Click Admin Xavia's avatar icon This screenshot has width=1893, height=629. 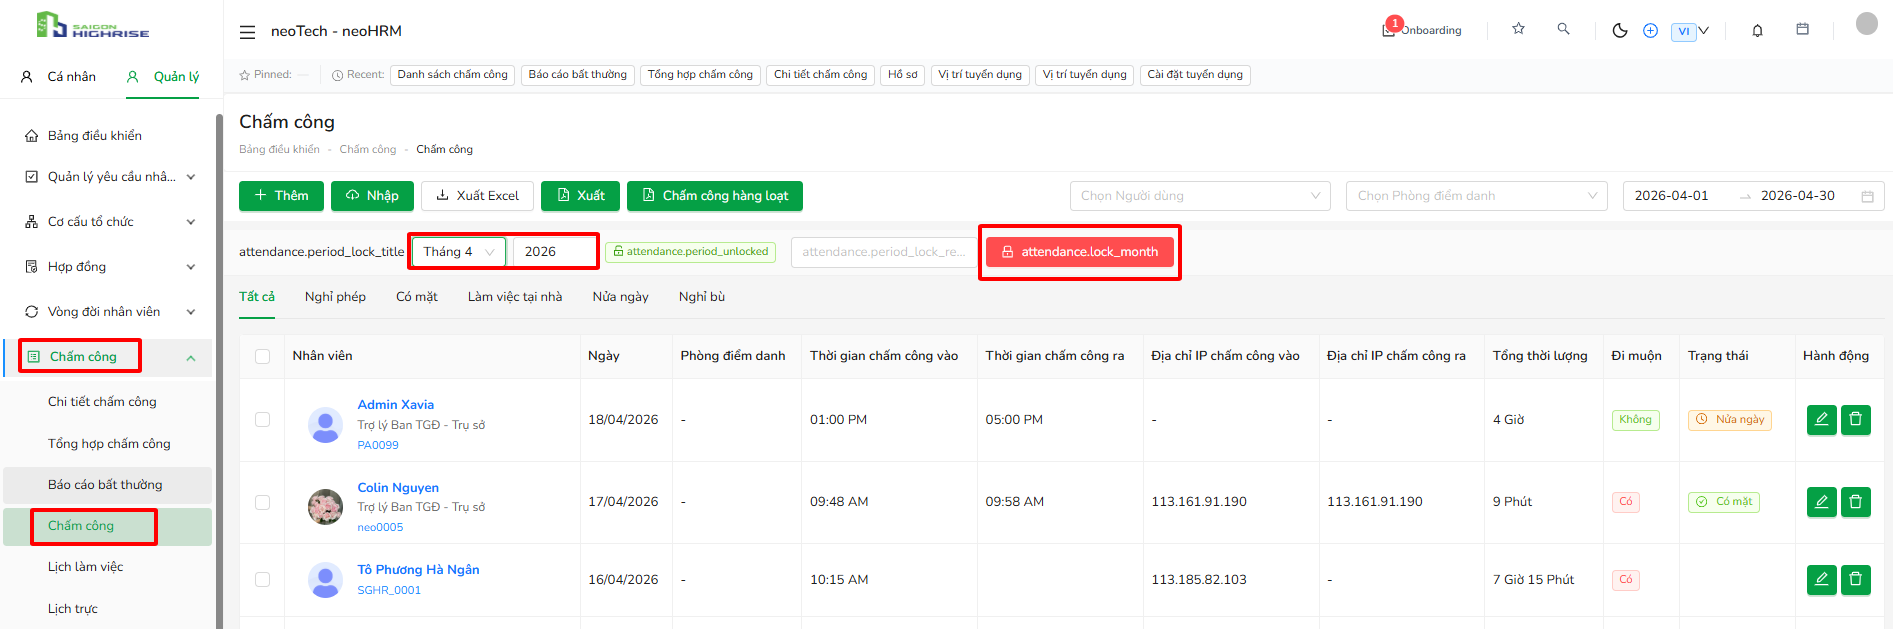click(325, 425)
